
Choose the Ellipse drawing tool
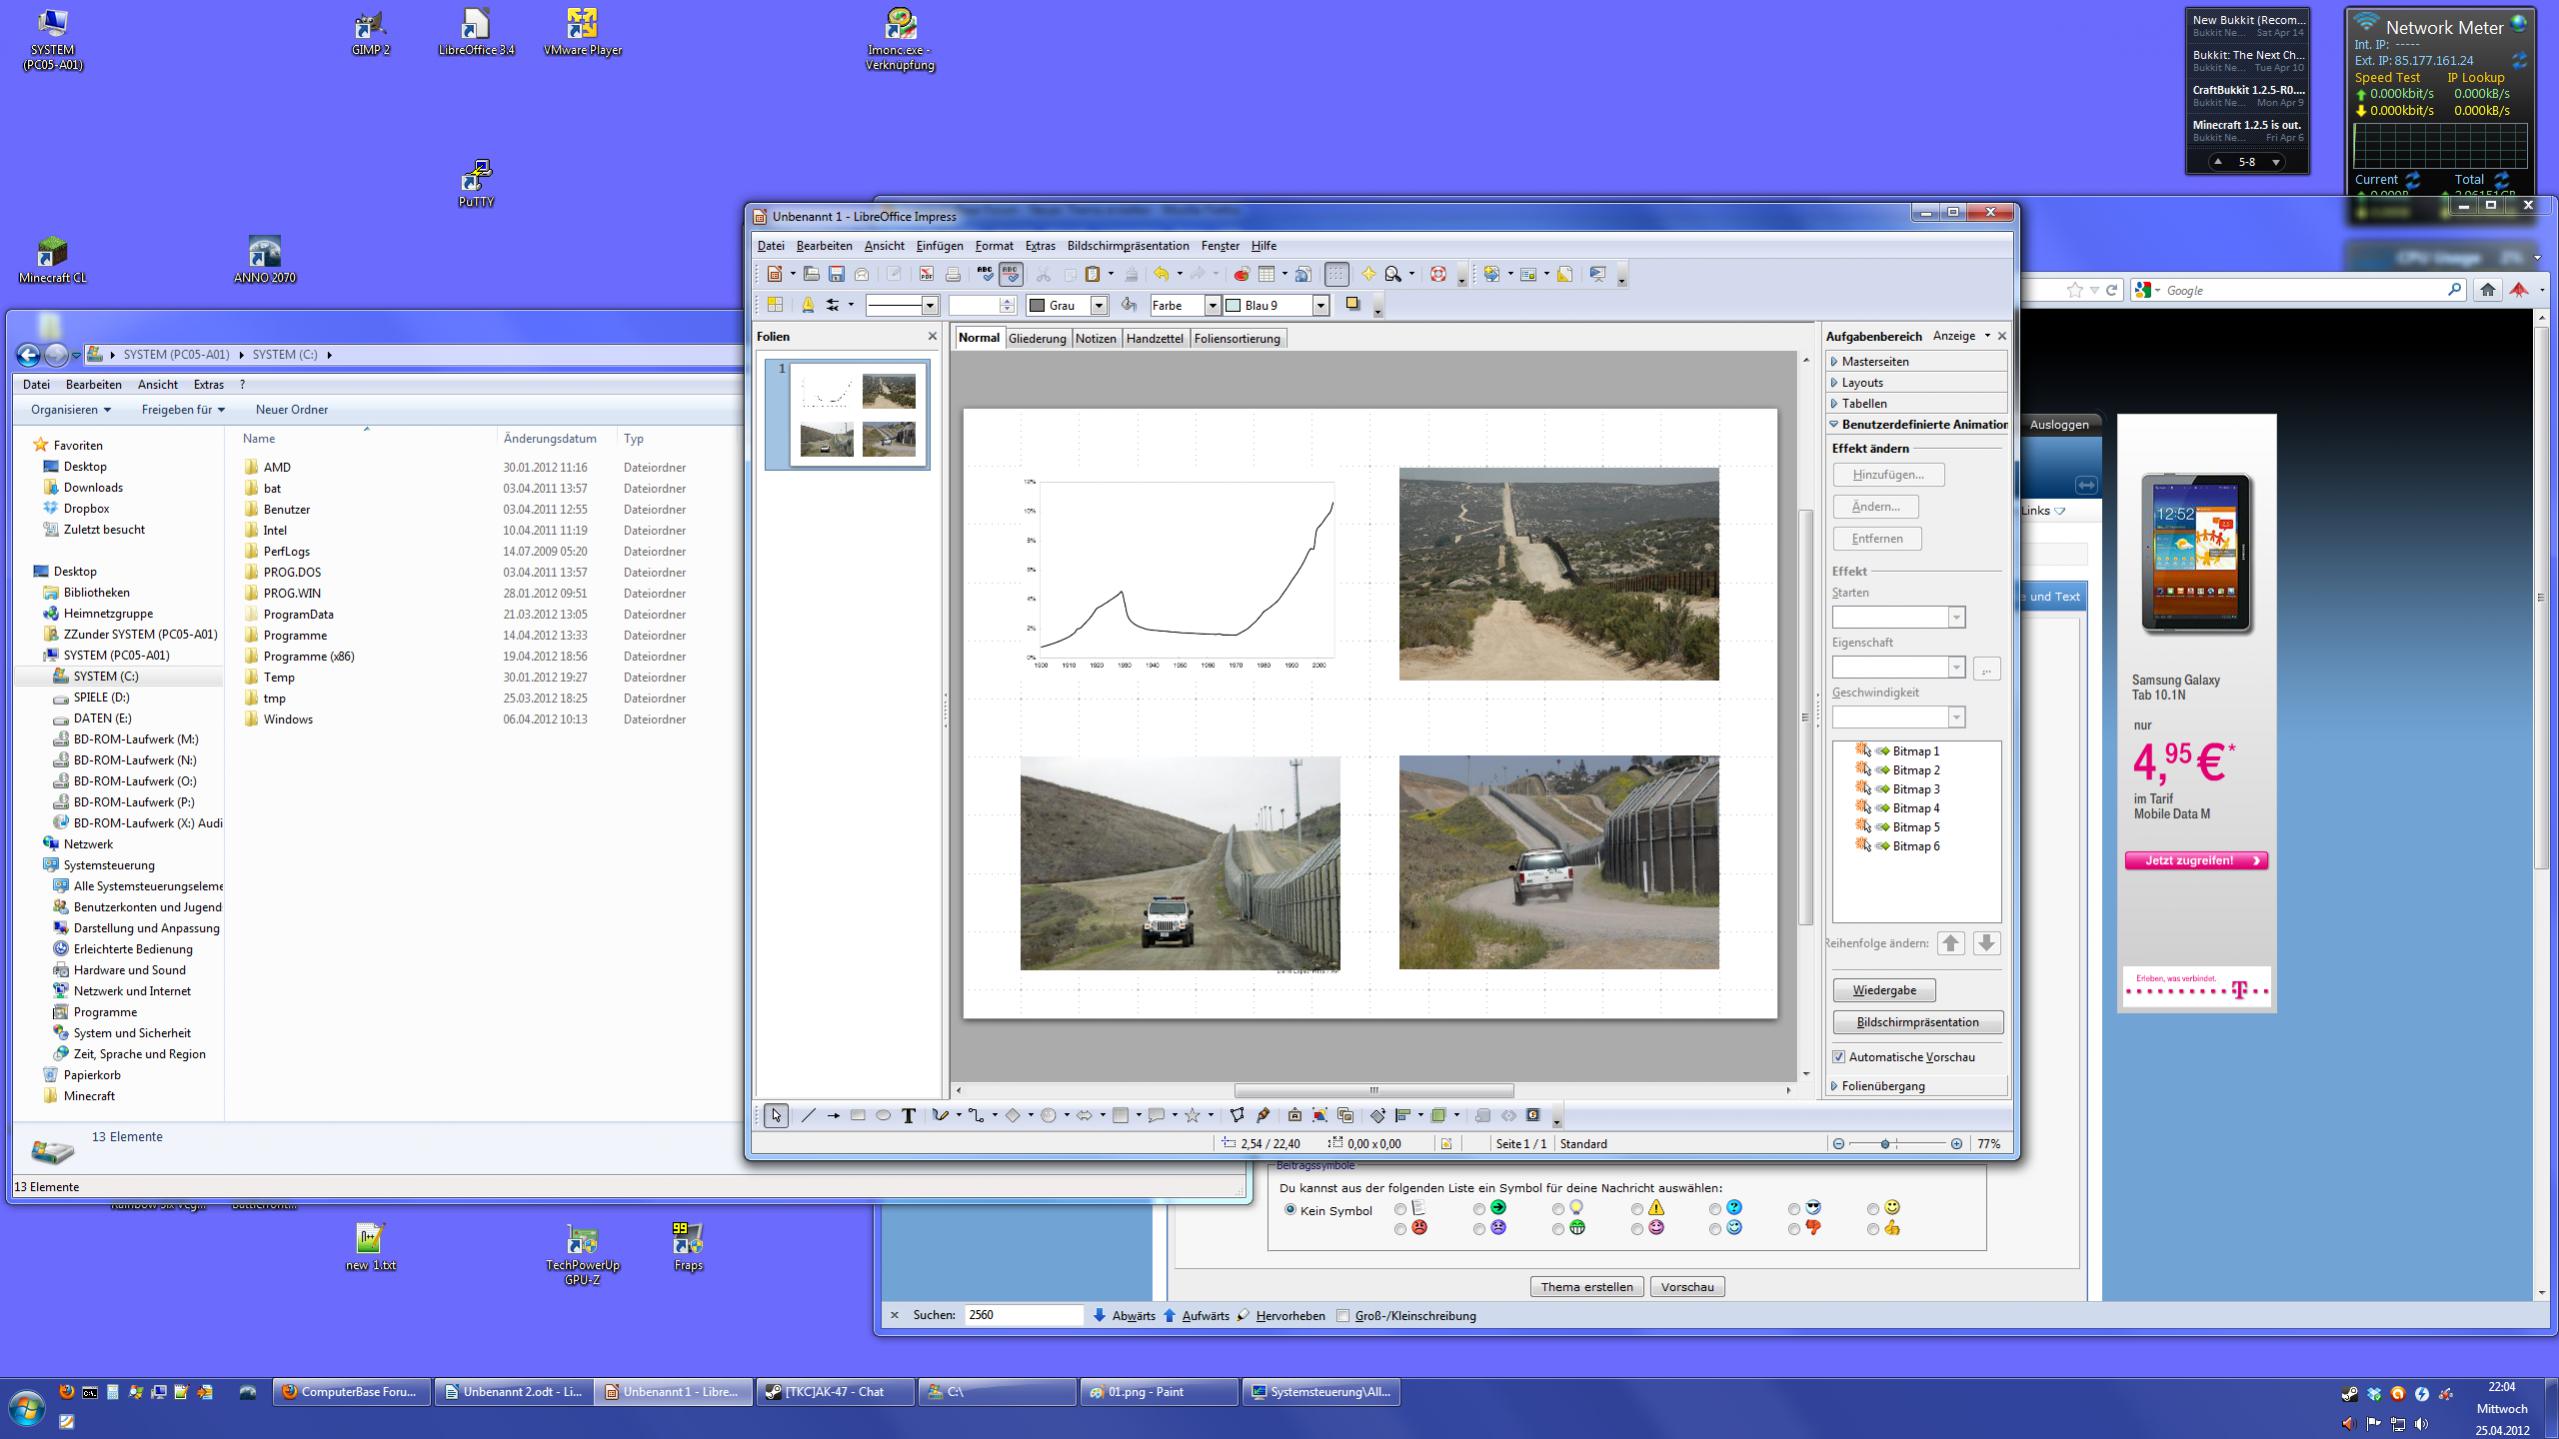(x=883, y=1116)
